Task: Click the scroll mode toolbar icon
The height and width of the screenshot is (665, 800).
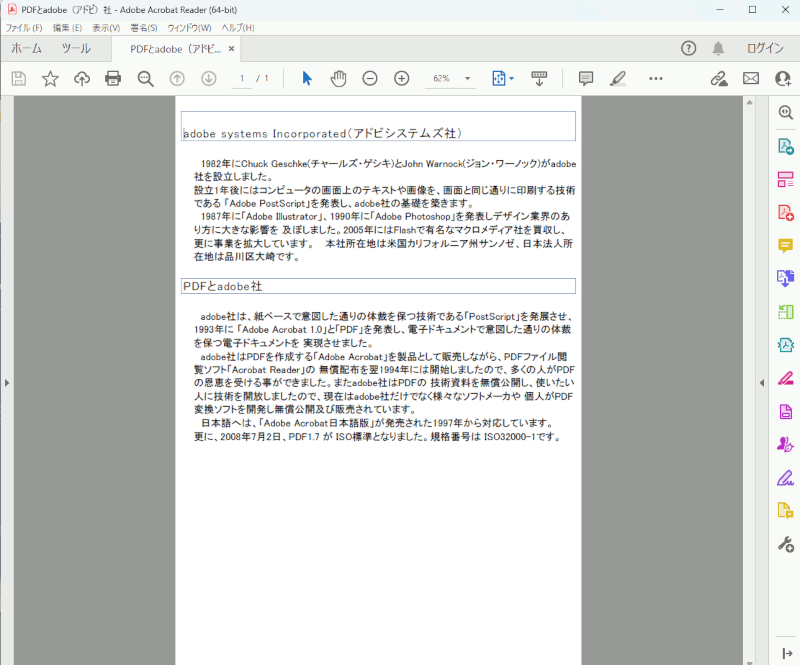Action: (x=539, y=79)
